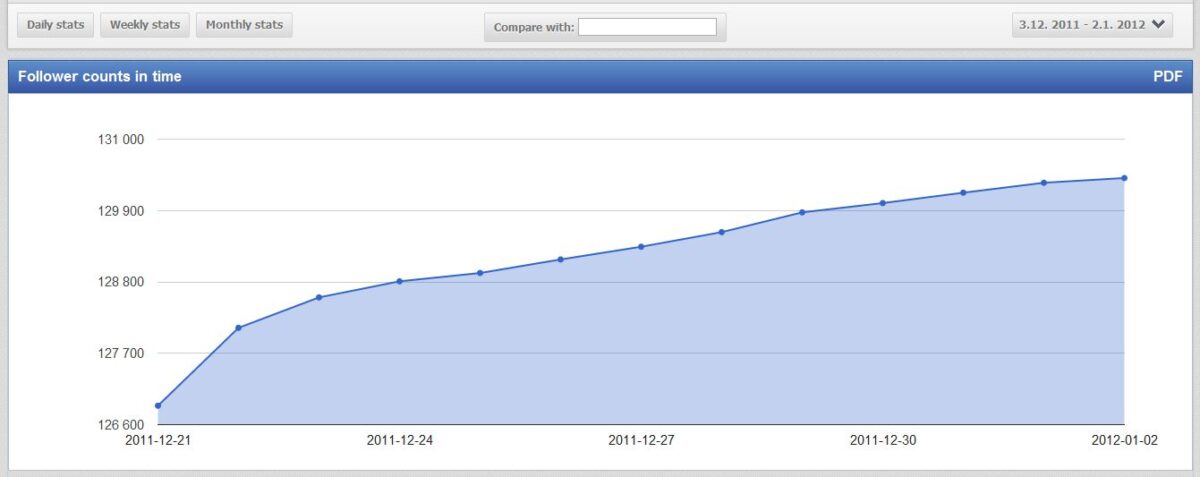Select the 2011-12-29 data point

click(x=802, y=212)
